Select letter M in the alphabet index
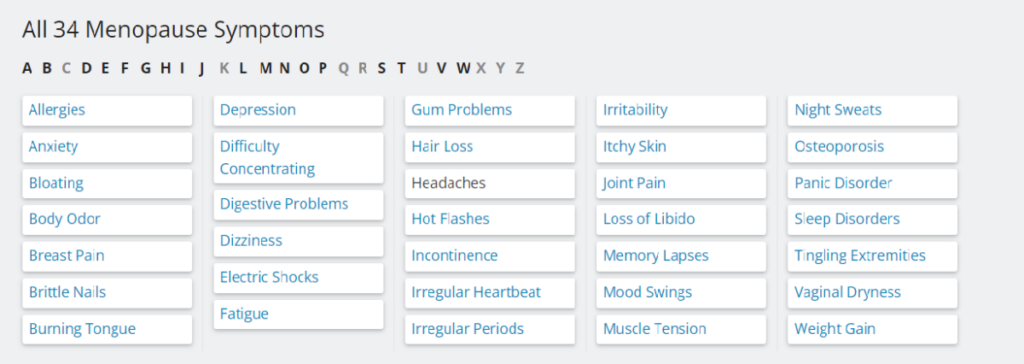This screenshot has height=364, width=1024. coord(265,68)
